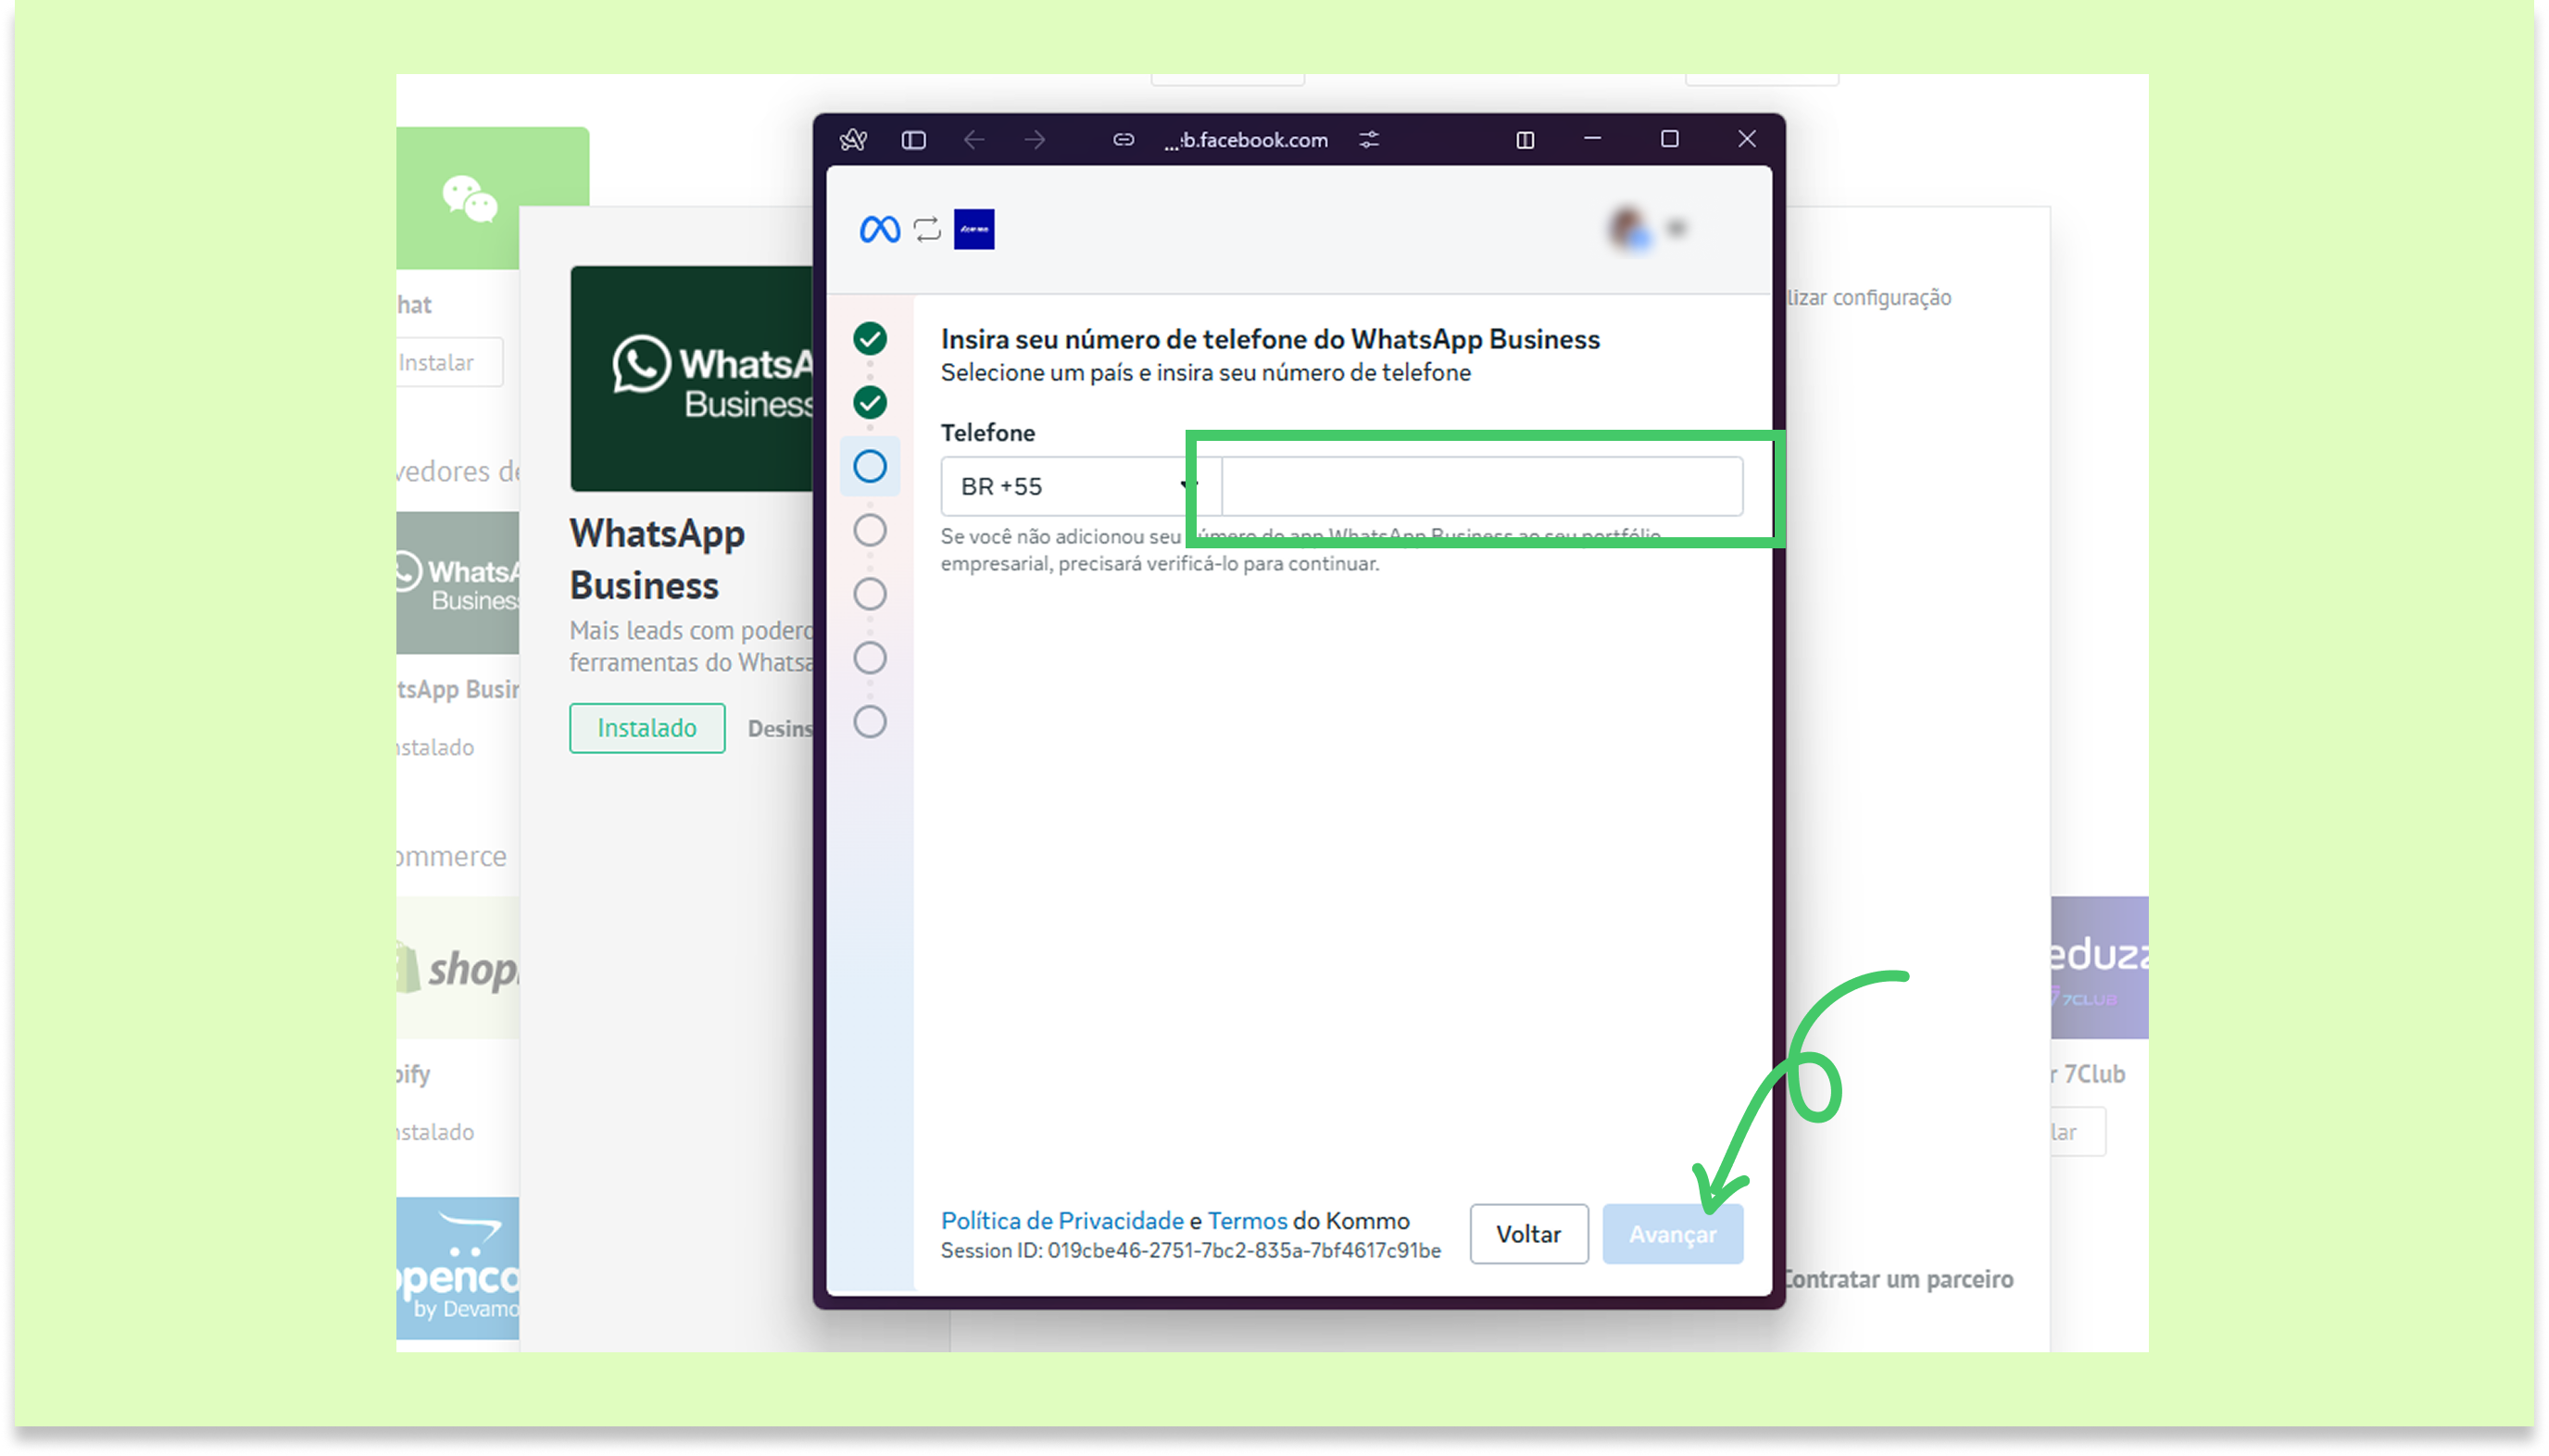Select the second completed step checkmark
Image resolution: width=2549 pixels, height=1456 pixels.
click(869, 403)
